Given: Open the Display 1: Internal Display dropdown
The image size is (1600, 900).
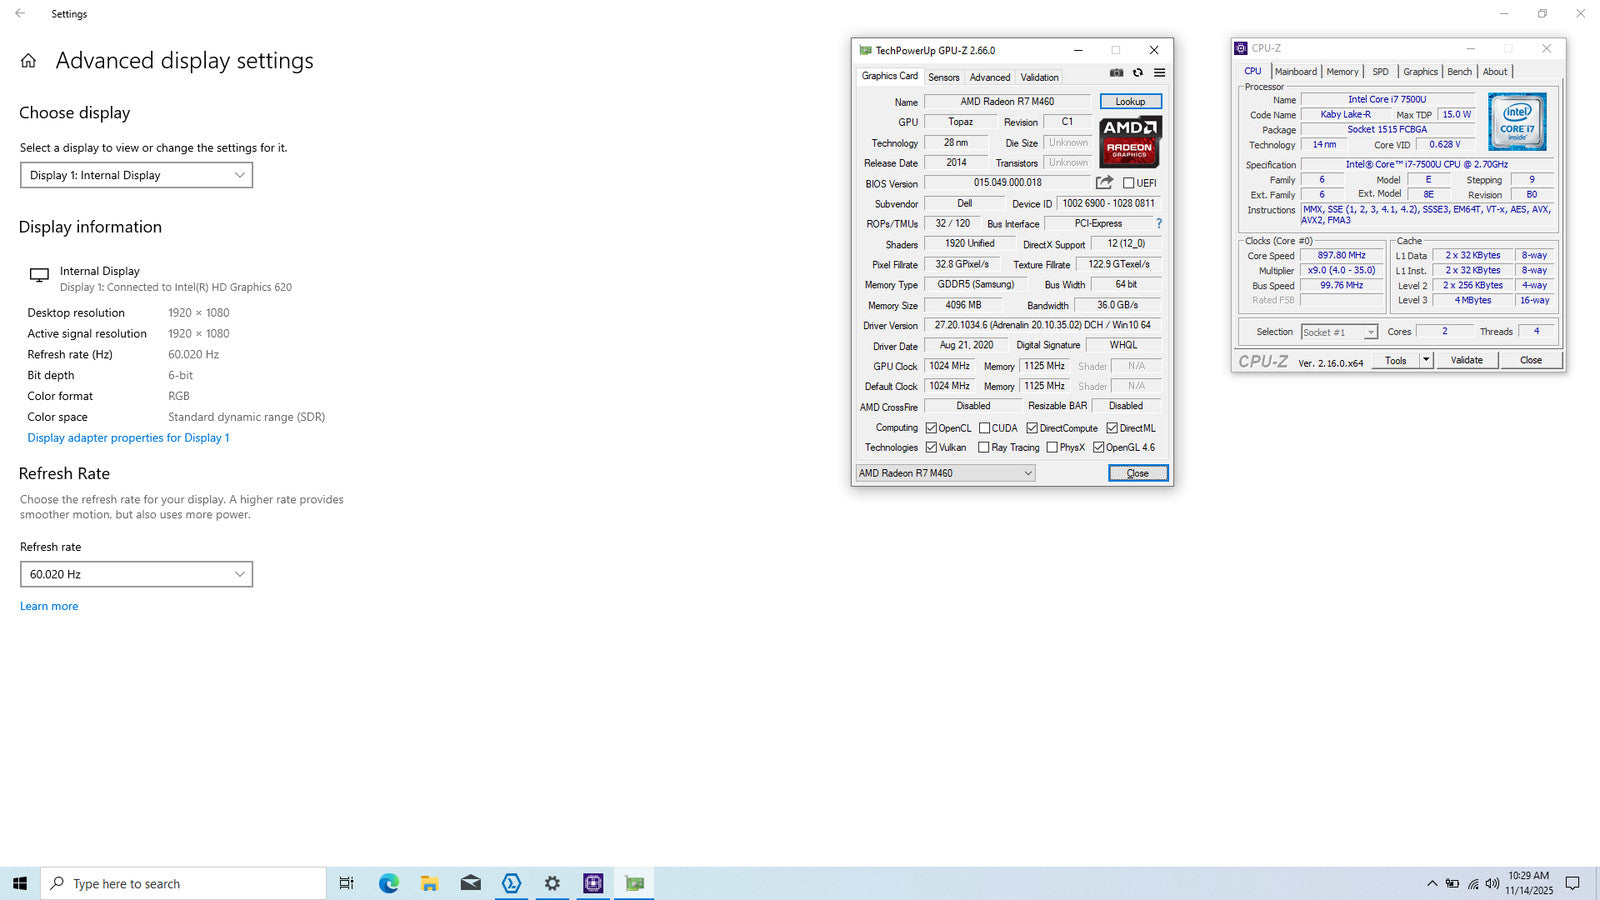Looking at the screenshot, I should click(x=136, y=175).
